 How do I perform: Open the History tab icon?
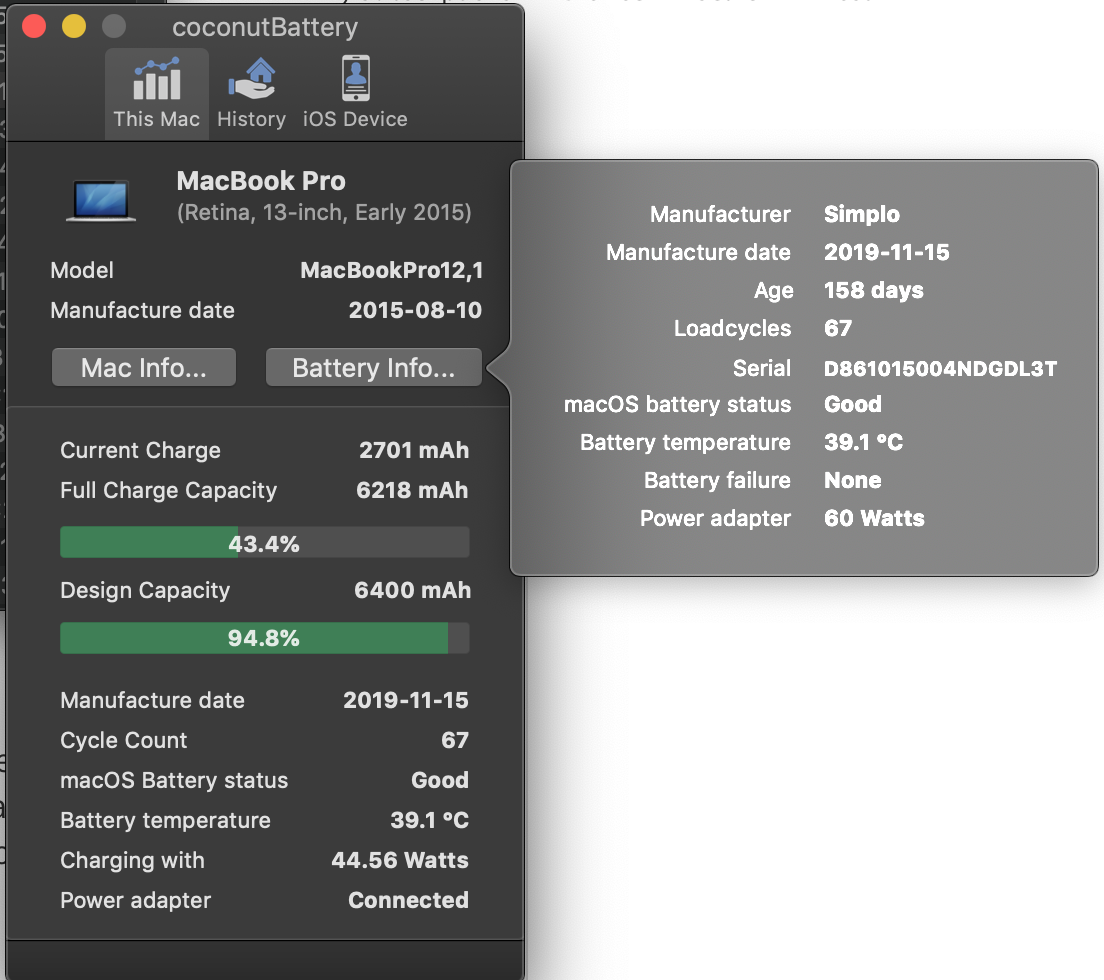251,79
